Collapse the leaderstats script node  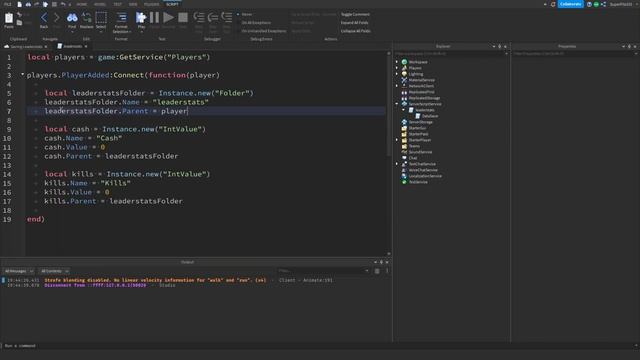tap(404, 110)
